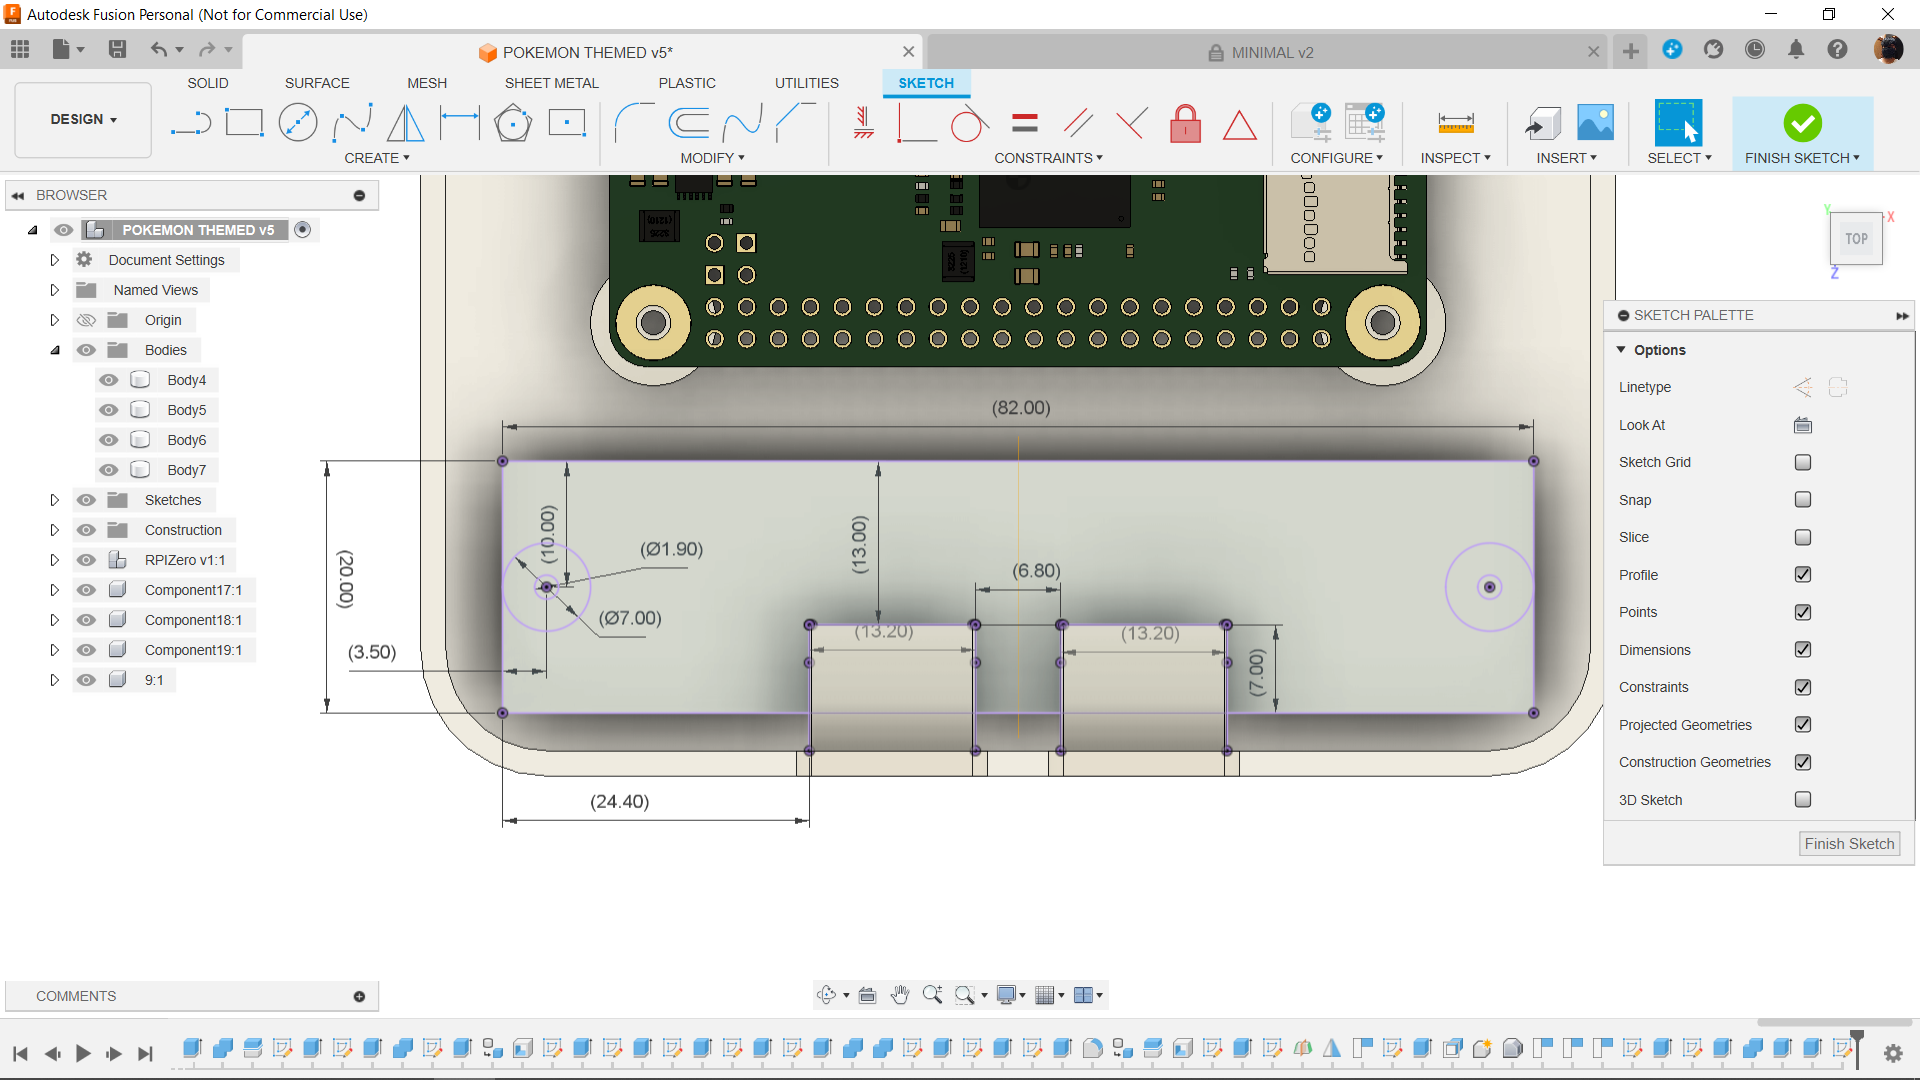
Task: Toggle Points visibility in Sketch Palette
Action: (x=1804, y=612)
